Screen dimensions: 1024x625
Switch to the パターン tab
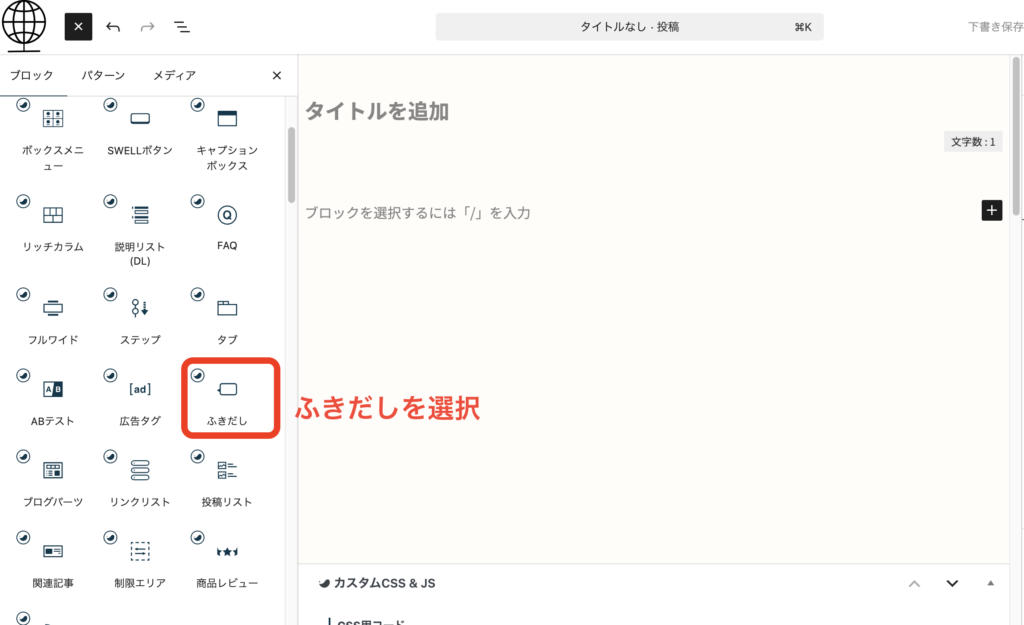point(104,75)
